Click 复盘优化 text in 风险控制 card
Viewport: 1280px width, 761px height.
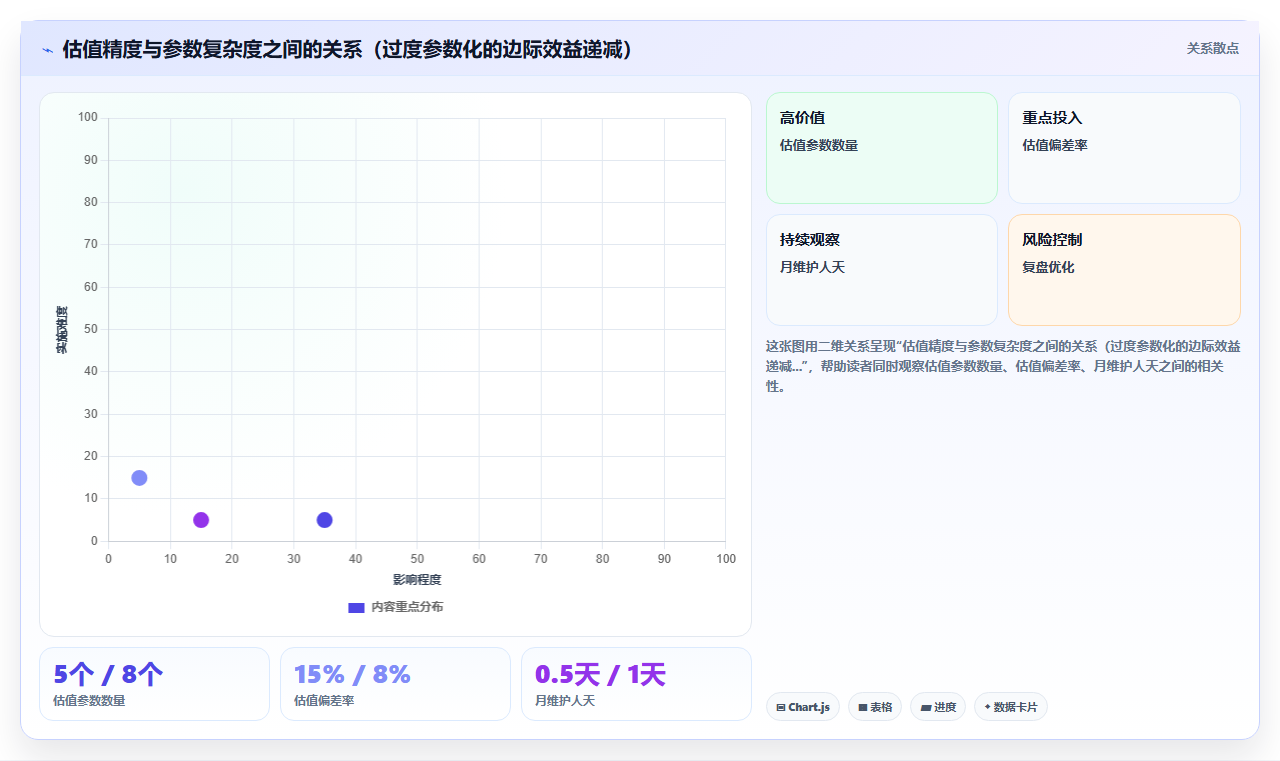pyautogui.click(x=1048, y=267)
